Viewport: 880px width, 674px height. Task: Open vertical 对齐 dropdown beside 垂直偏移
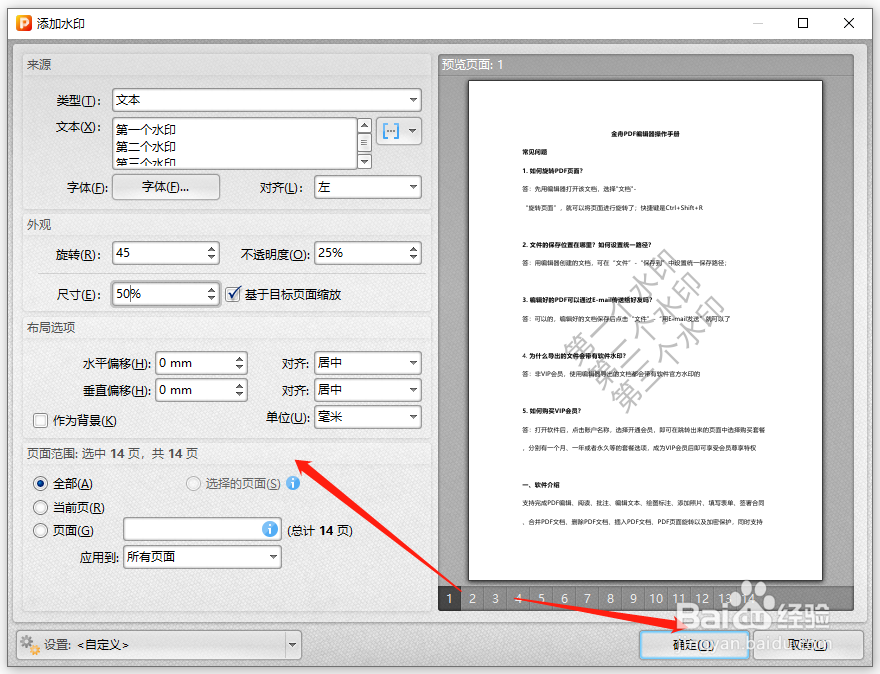368,390
